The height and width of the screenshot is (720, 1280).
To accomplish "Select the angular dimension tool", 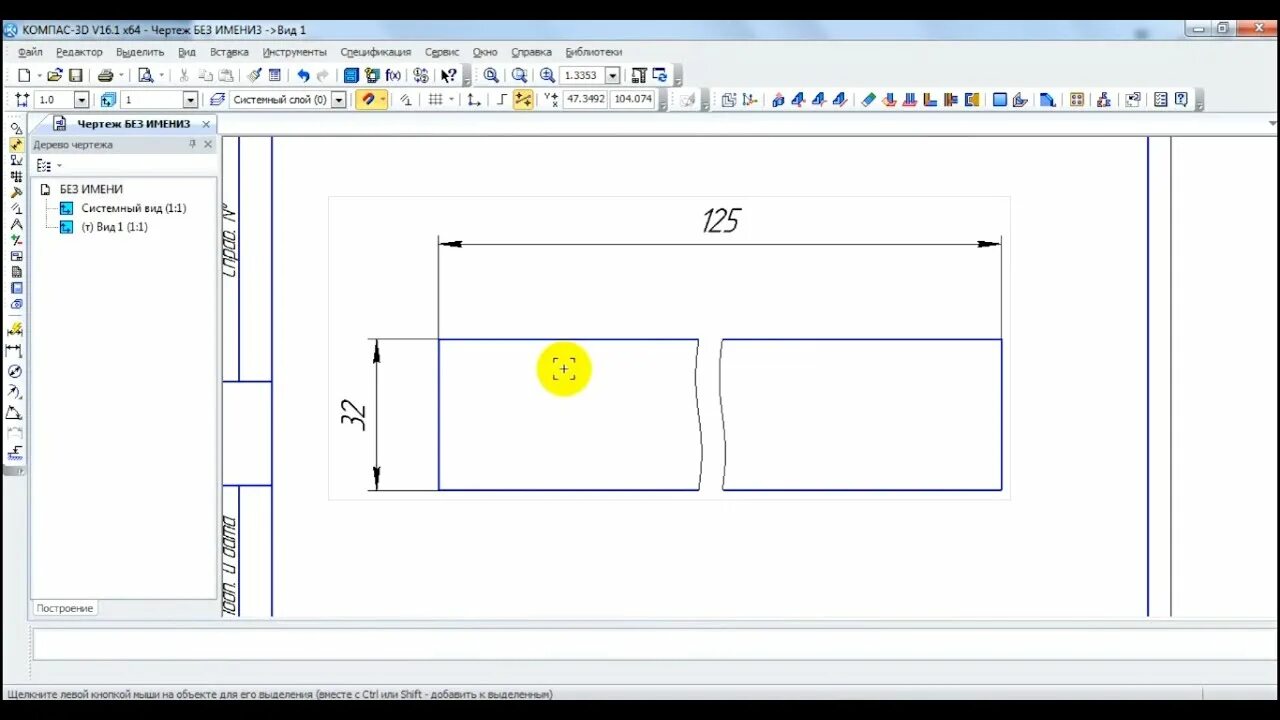I will tap(14, 413).
